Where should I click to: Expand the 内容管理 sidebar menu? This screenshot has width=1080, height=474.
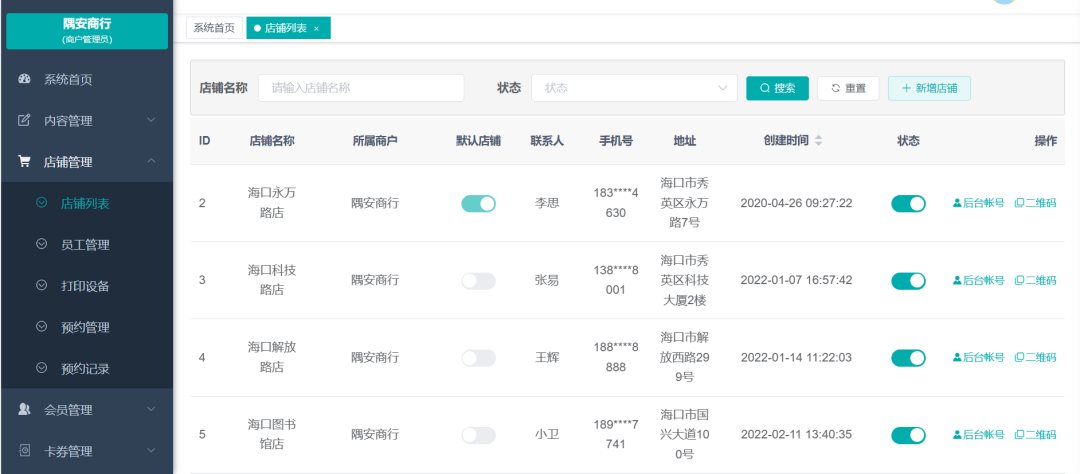pos(151,120)
